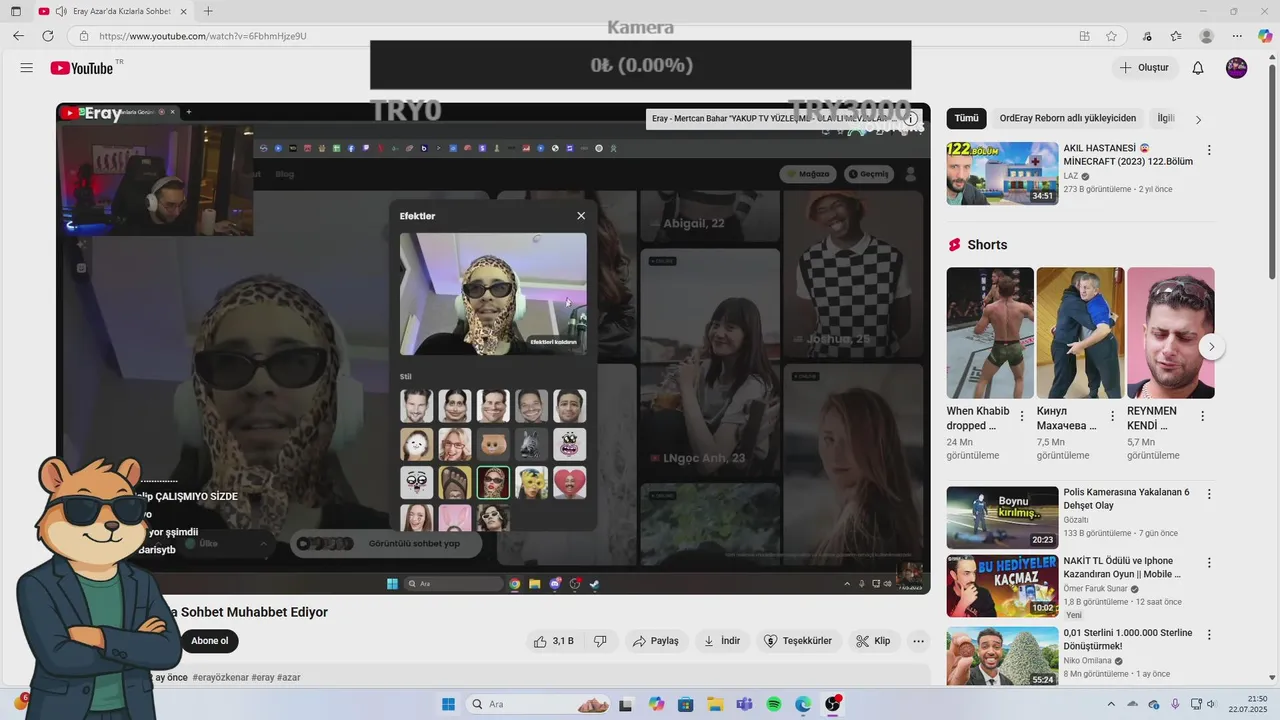Open menu for 0,01 Sterlini video
The width and height of the screenshot is (1280, 720).
tap(1209, 634)
